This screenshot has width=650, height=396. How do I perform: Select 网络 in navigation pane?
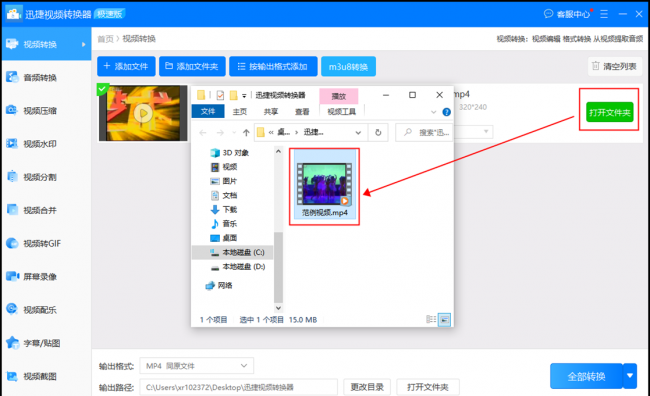(219, 285)
